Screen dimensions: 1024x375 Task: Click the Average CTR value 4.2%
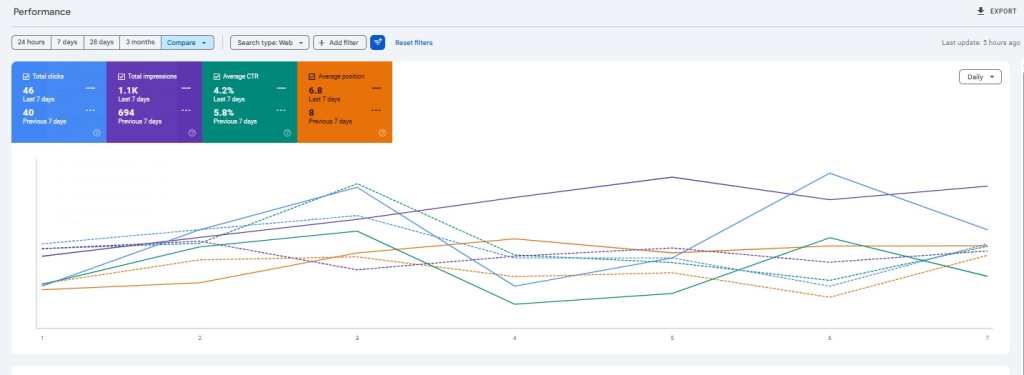(223, 90)
